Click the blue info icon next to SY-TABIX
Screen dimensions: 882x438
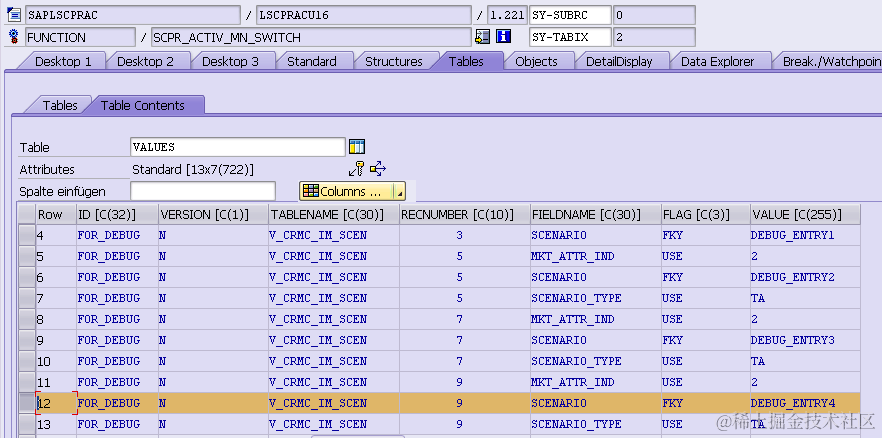click(503, 37)
